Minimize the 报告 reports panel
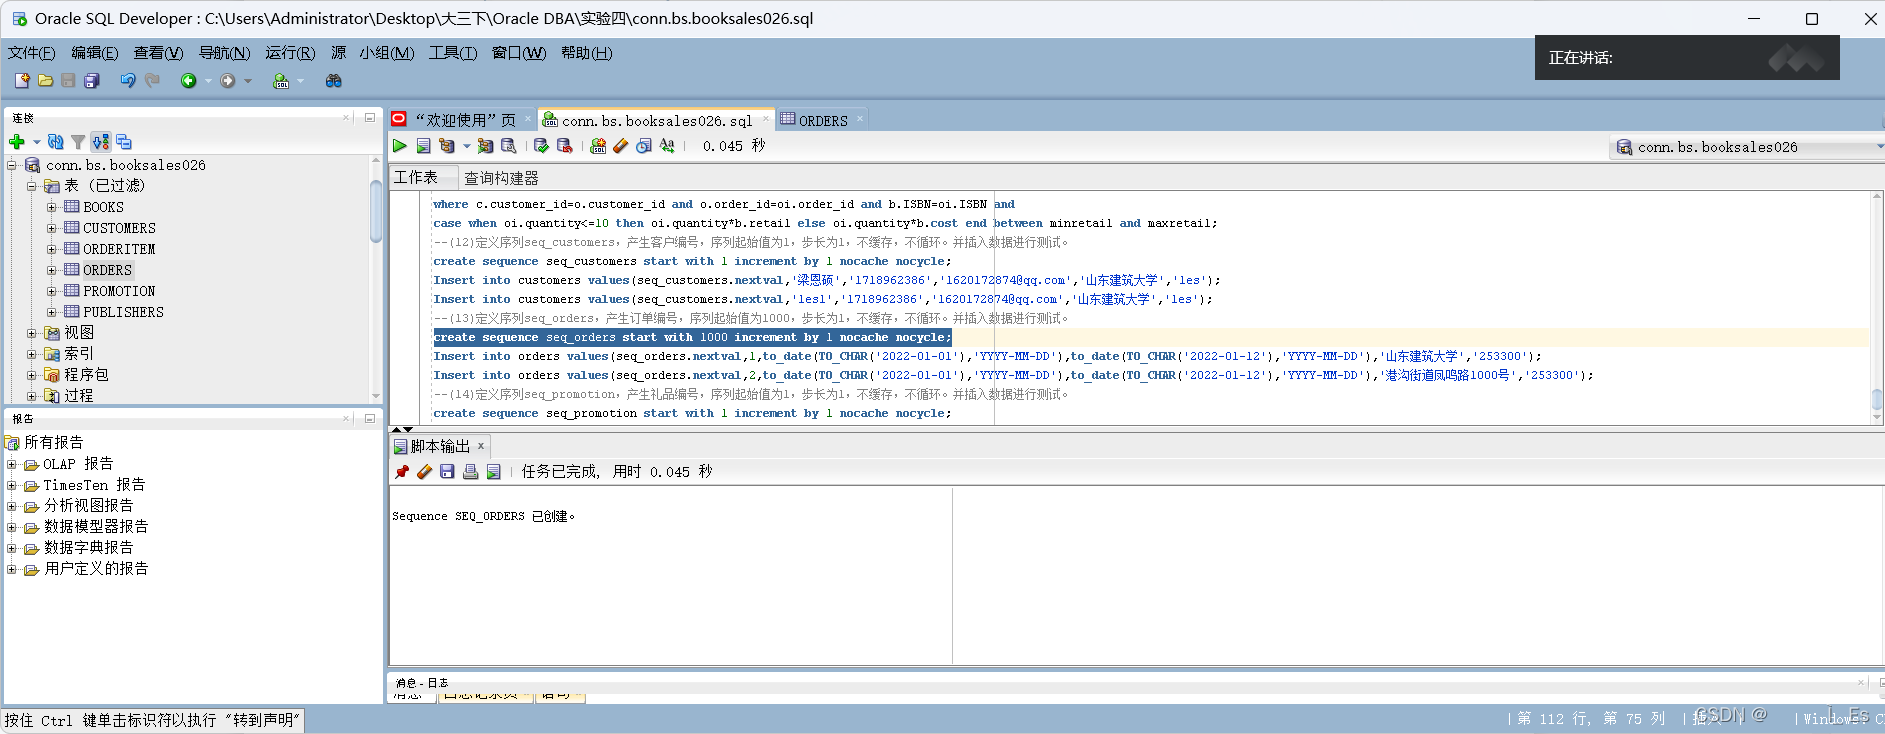1885x734 pixels. 369,418
